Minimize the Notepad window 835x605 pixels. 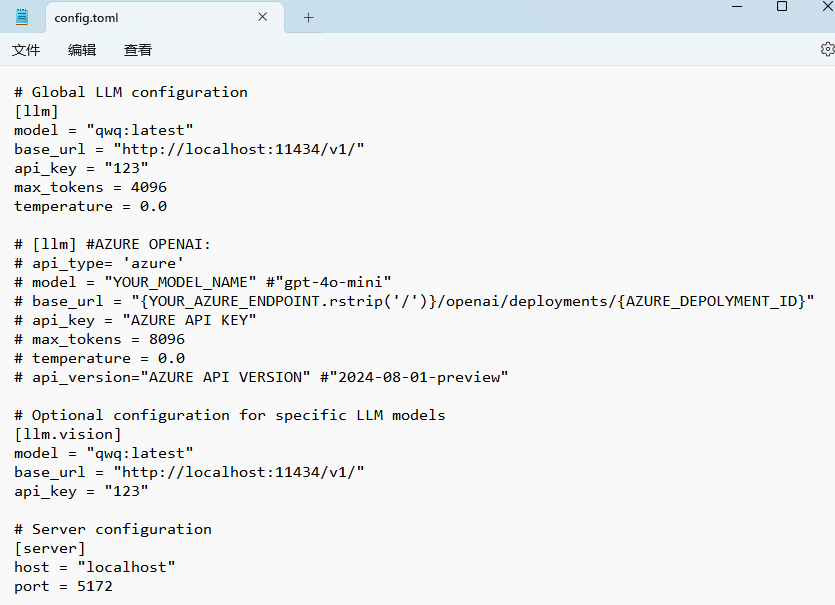pos(737,6)
